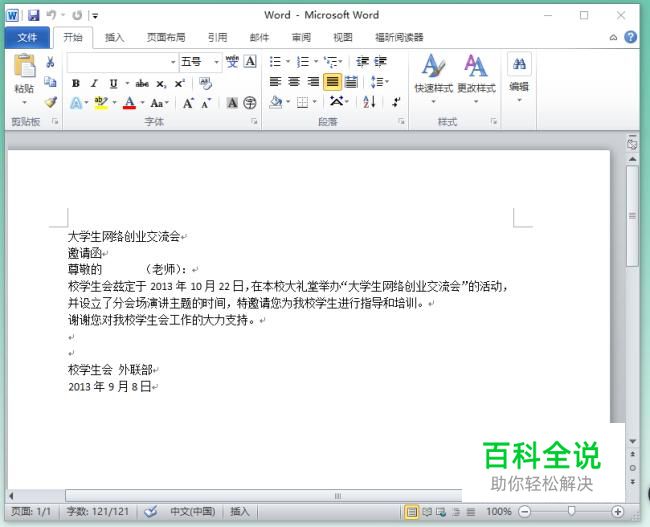Clear formatting with eraser icon
Screen dimensions: 650x527
pos(205,84)
